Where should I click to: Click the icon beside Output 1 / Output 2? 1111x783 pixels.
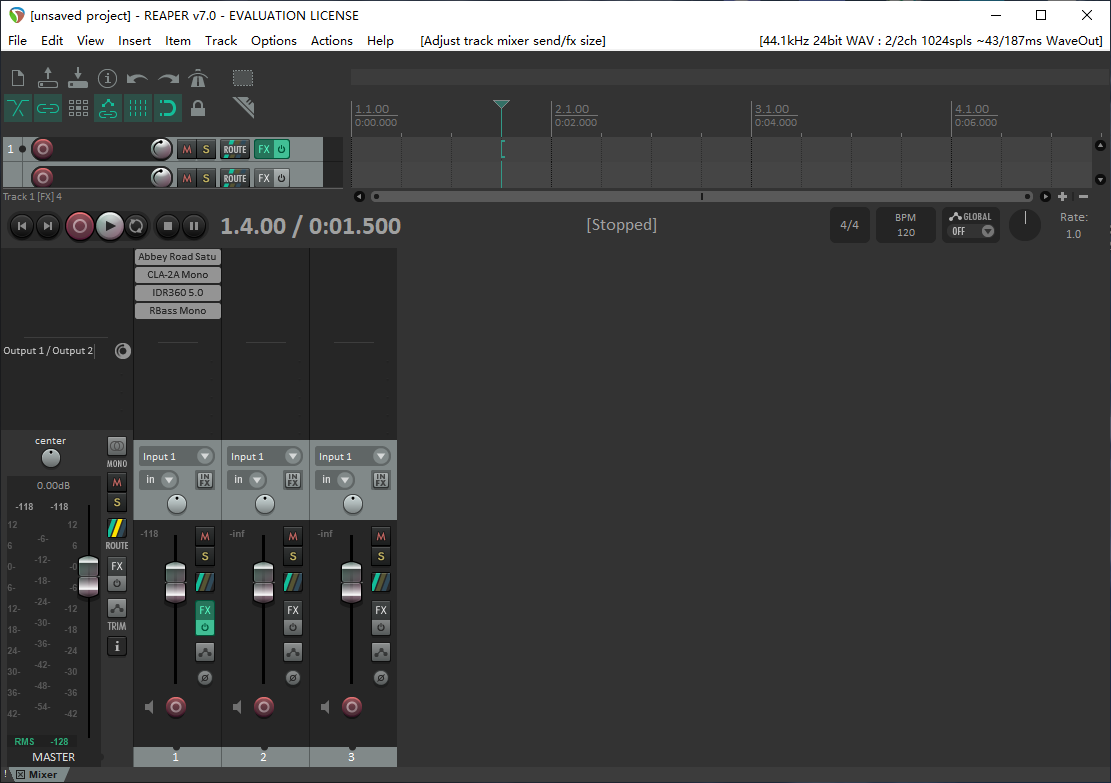click(123, 351)
